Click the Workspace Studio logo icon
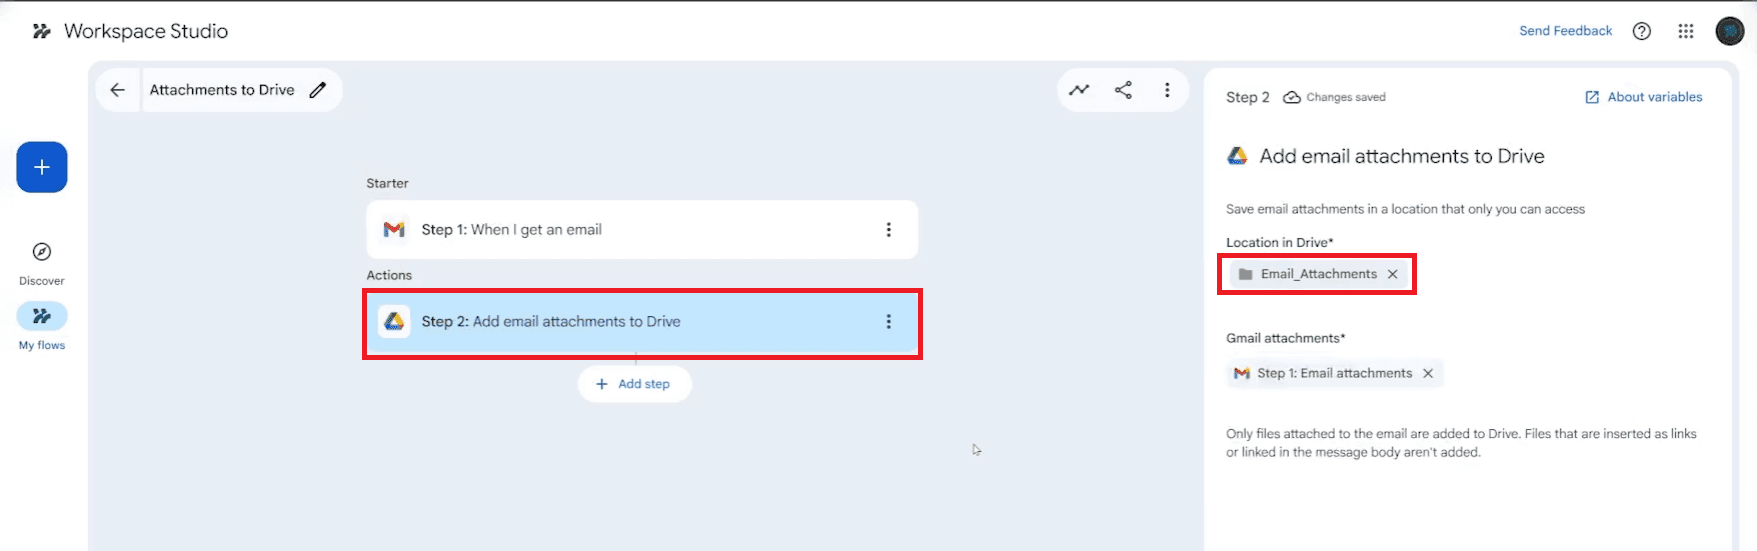 click(x=41, y=31)
